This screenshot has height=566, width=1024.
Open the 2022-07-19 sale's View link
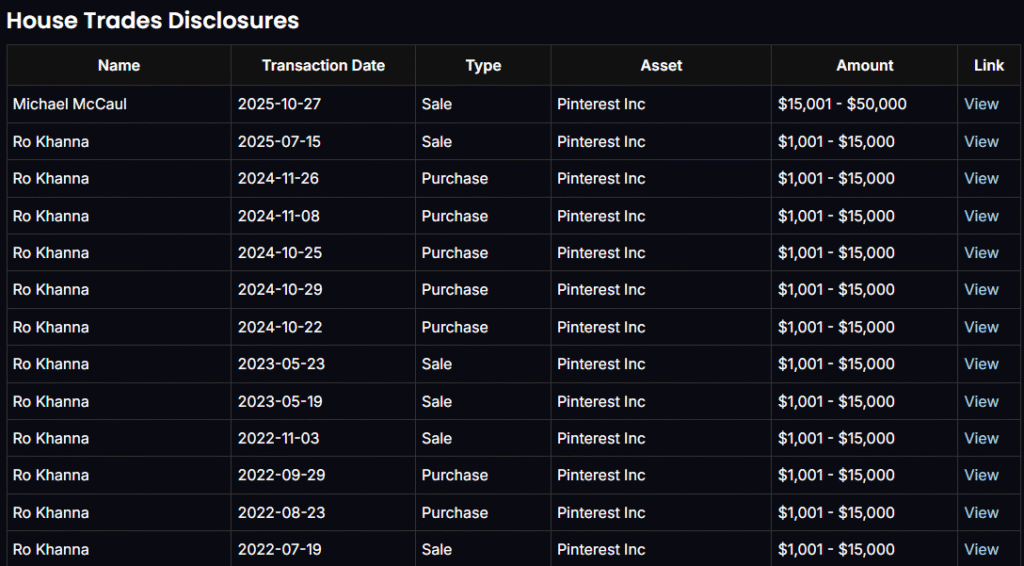pos(981,549)
